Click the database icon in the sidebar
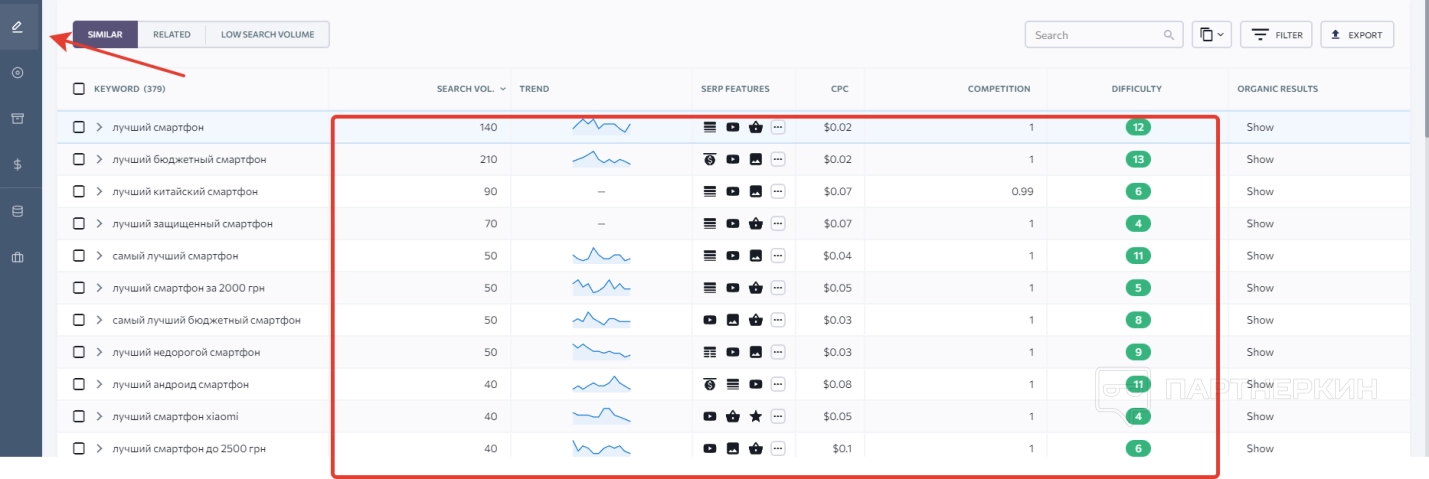This screenshot has width=1429, height=479. pyautogui.click(x=17, y=211)
